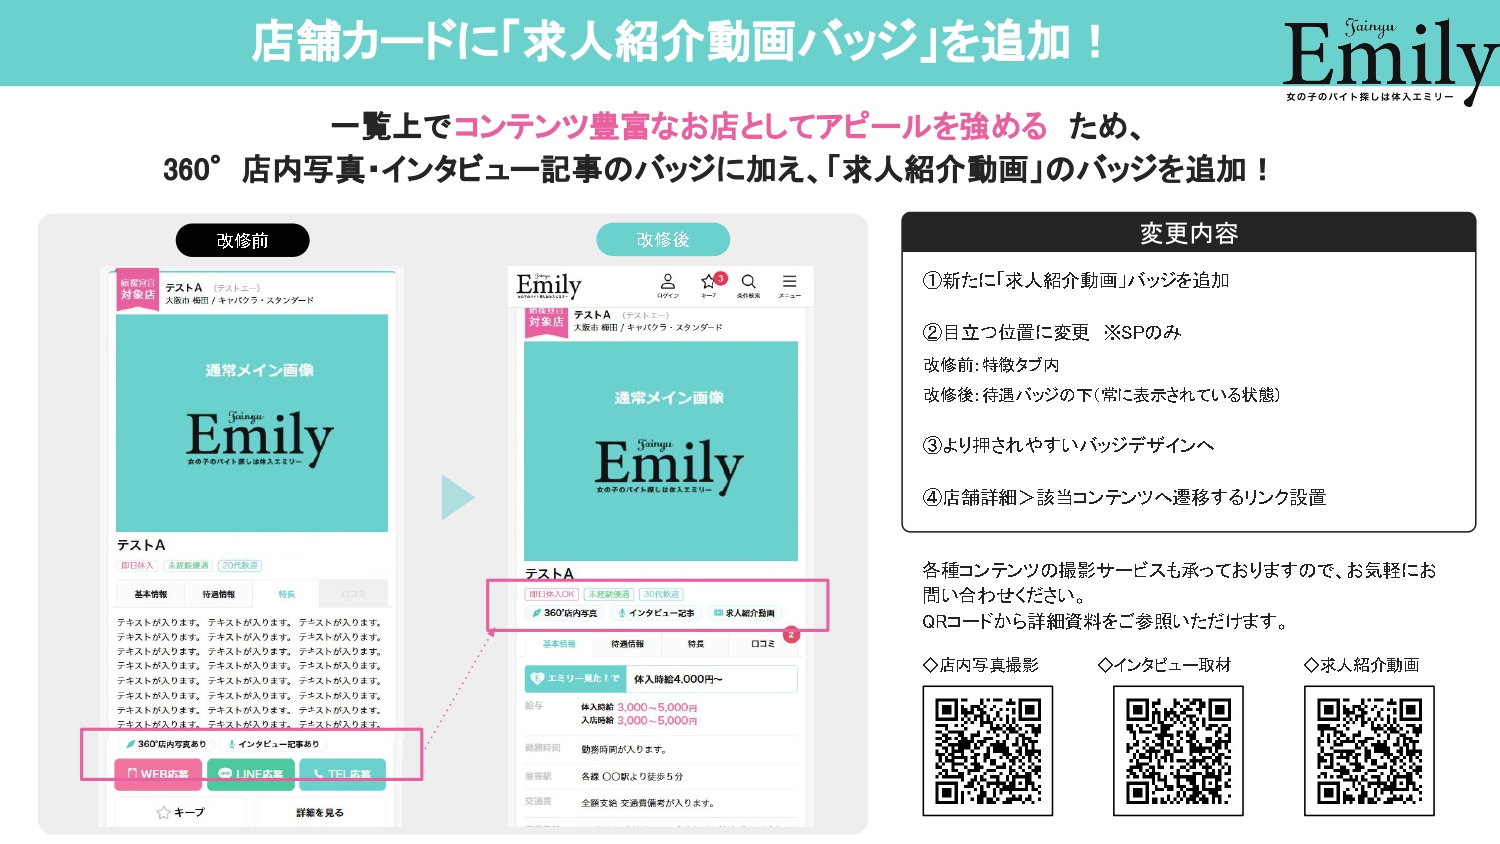Click the leaf icon on 360°店内写真 badge

pyautogui.click(x=537, y=613)
